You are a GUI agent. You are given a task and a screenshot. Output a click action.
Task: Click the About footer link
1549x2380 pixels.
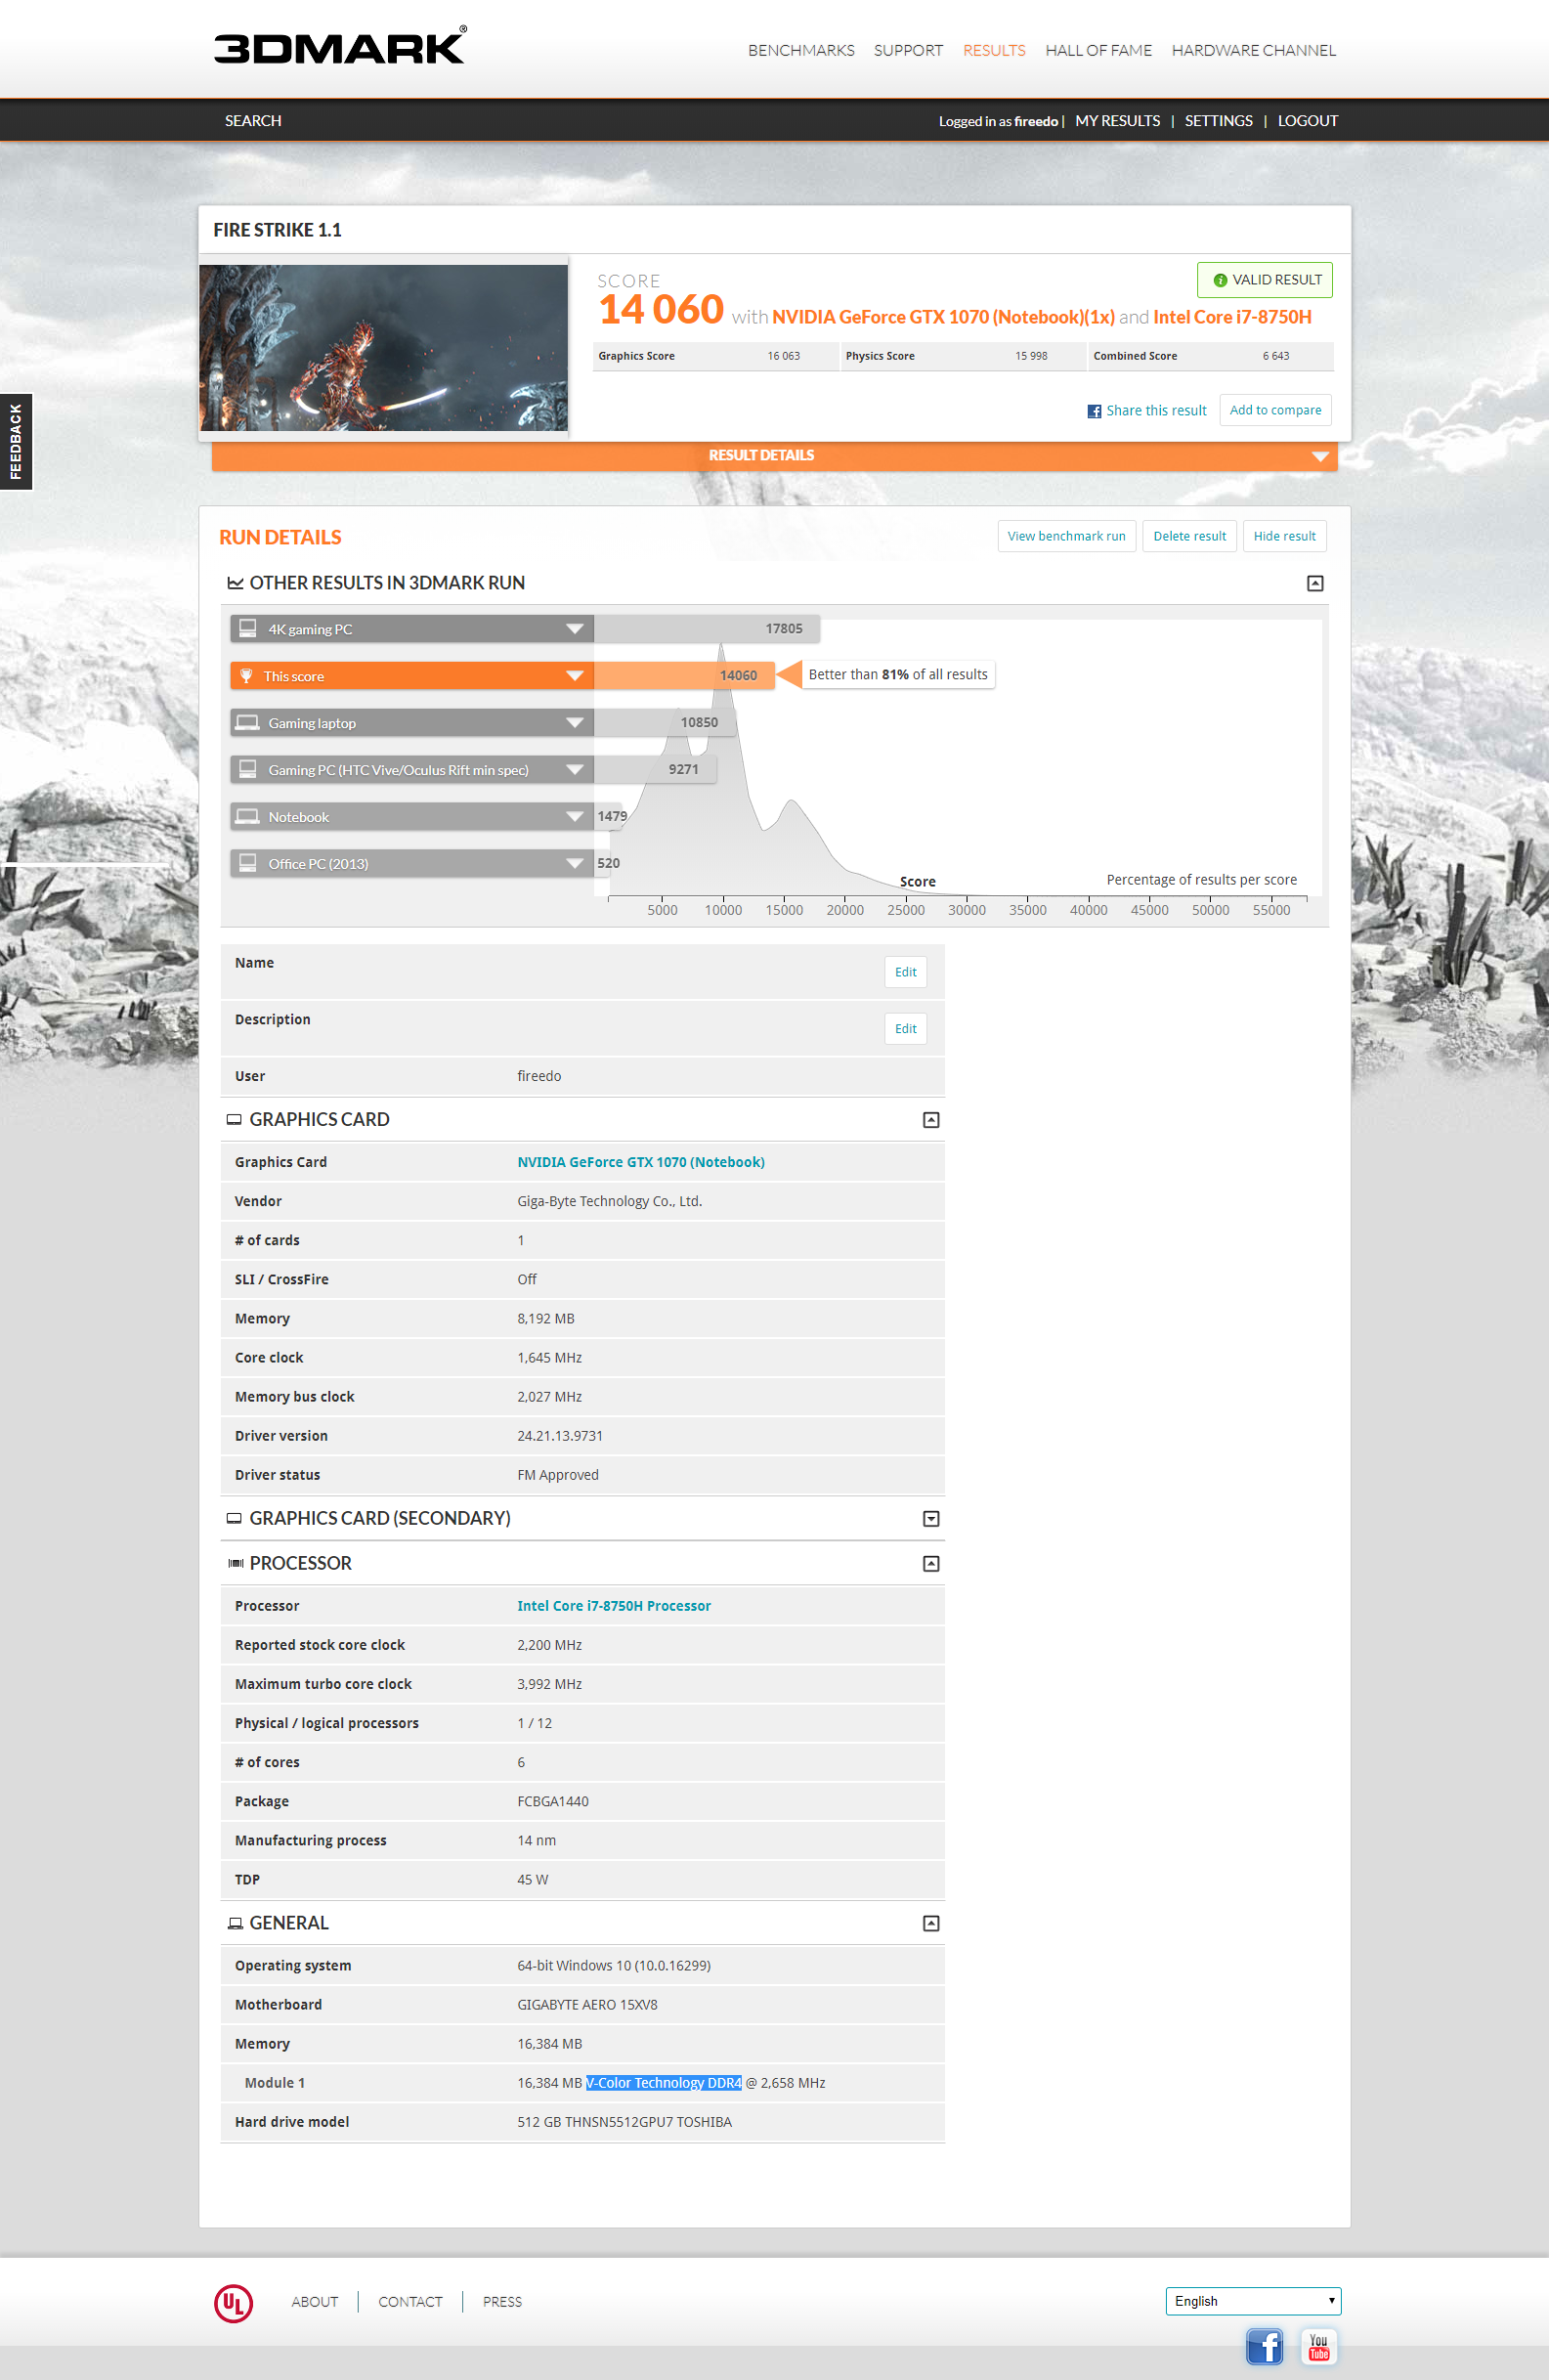(315, 2302)
